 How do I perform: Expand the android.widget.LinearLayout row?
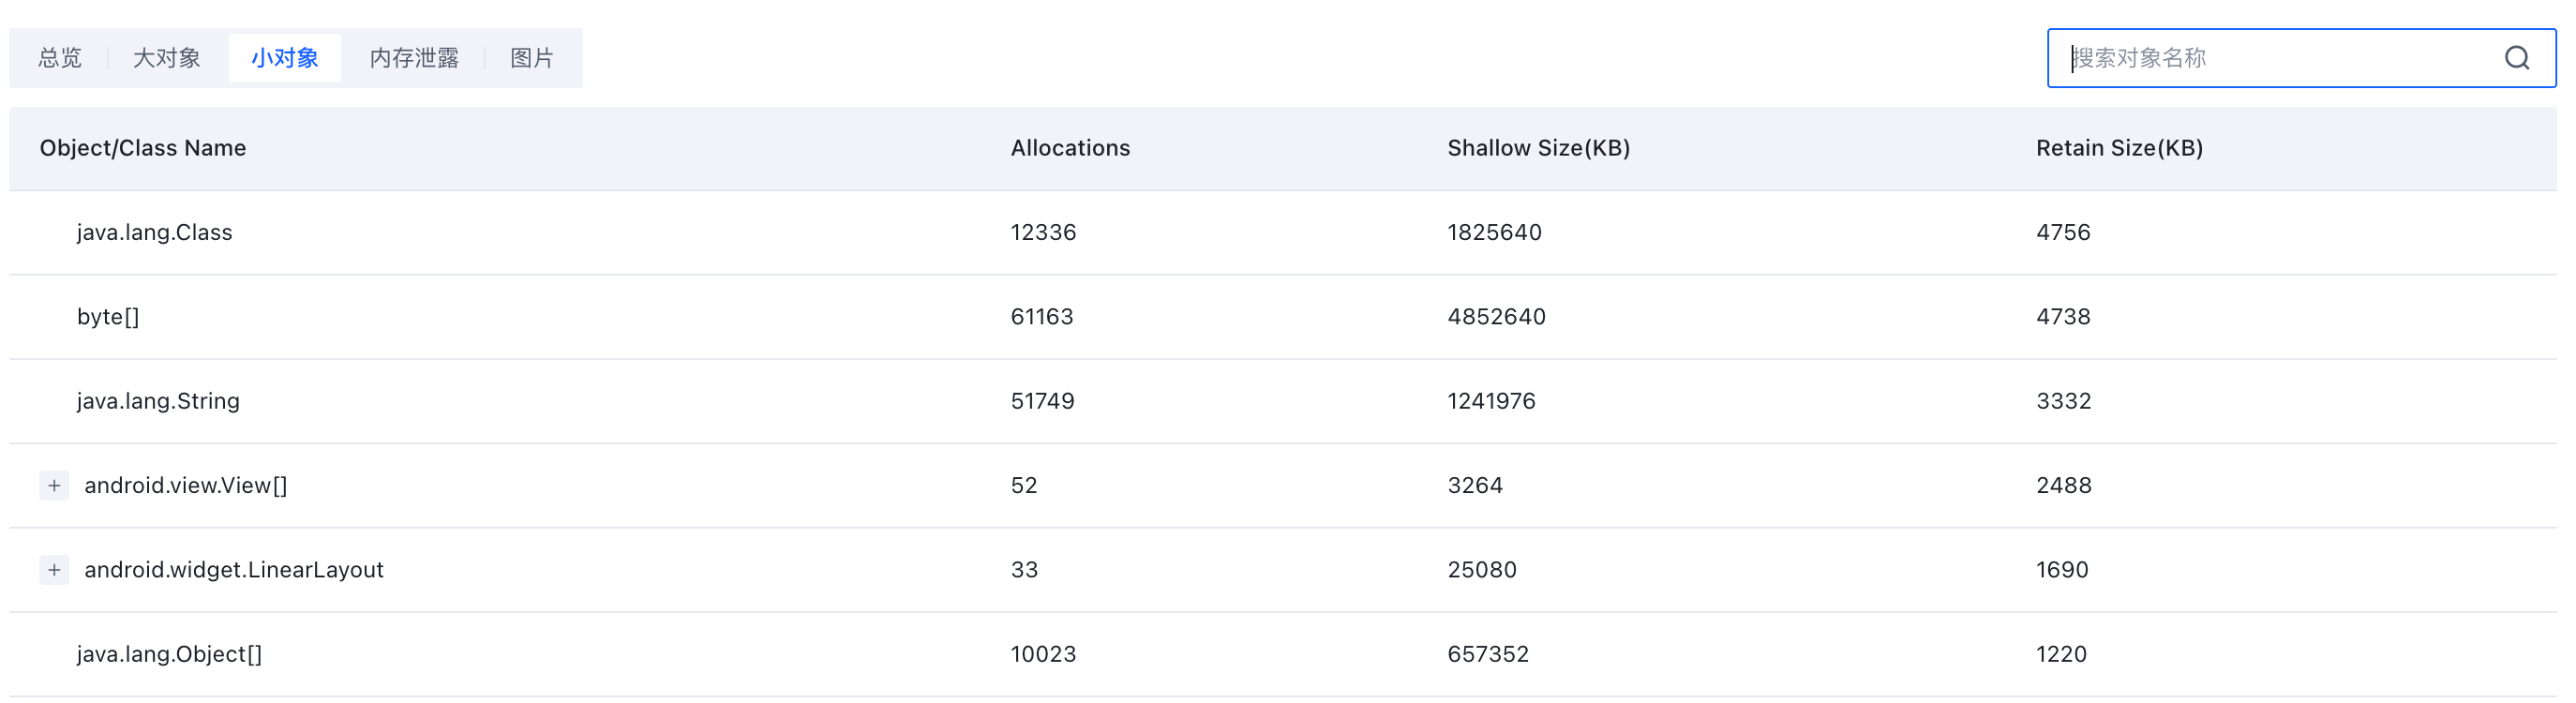[x=54, y=570]
